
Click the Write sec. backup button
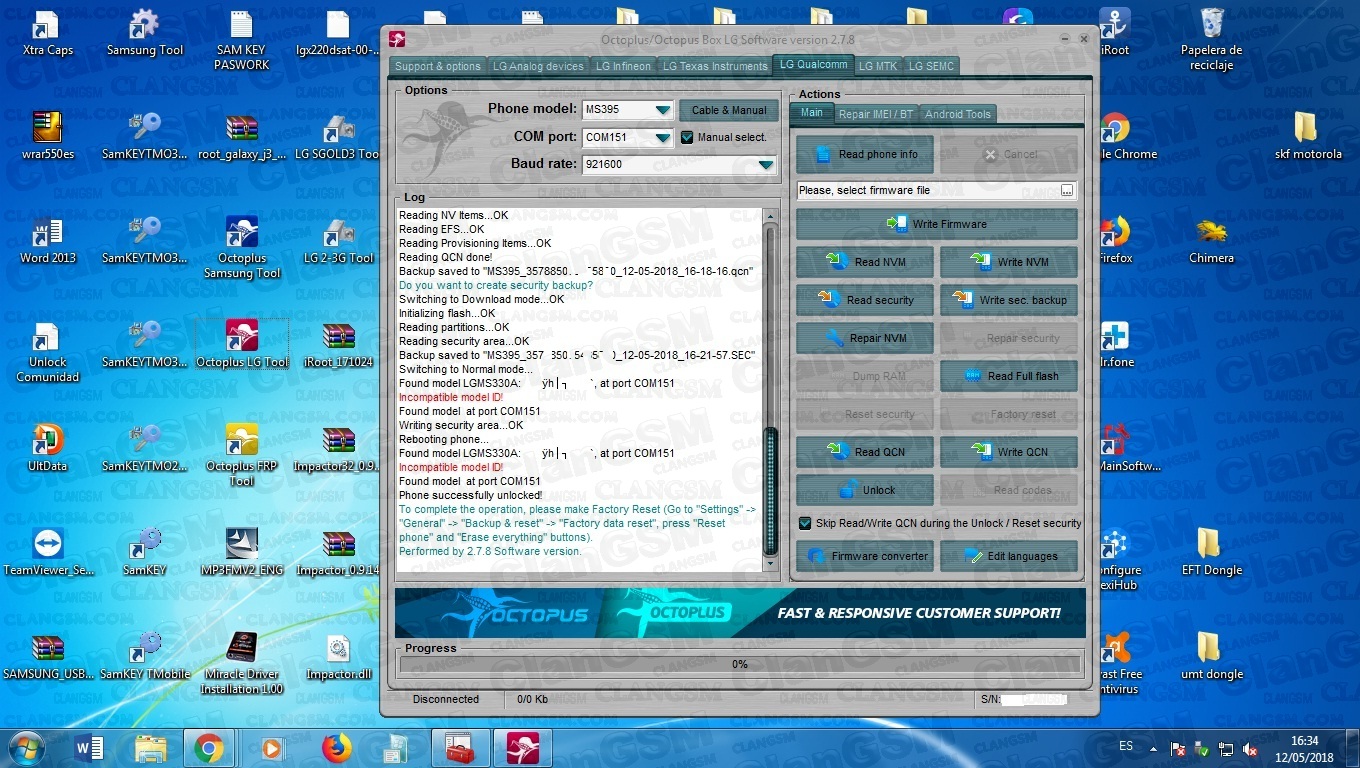[1009, 300]
